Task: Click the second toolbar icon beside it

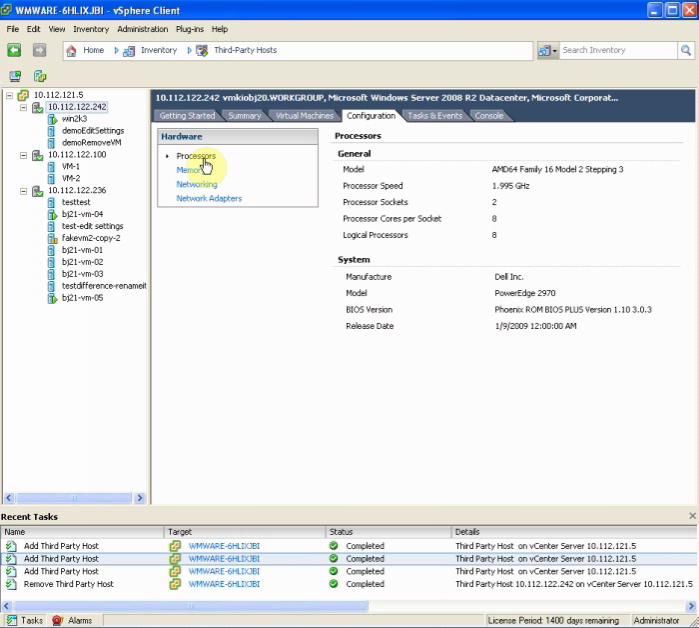Action: coord(40,76)
